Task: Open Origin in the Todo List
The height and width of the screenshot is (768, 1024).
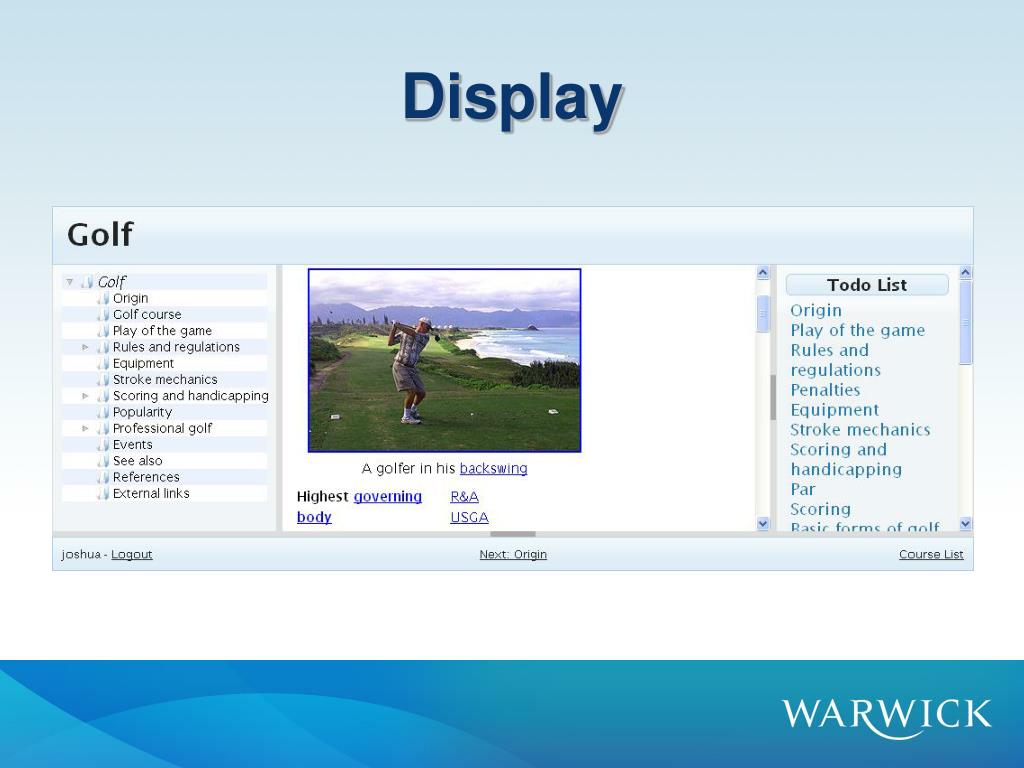Action: (816, 311)
